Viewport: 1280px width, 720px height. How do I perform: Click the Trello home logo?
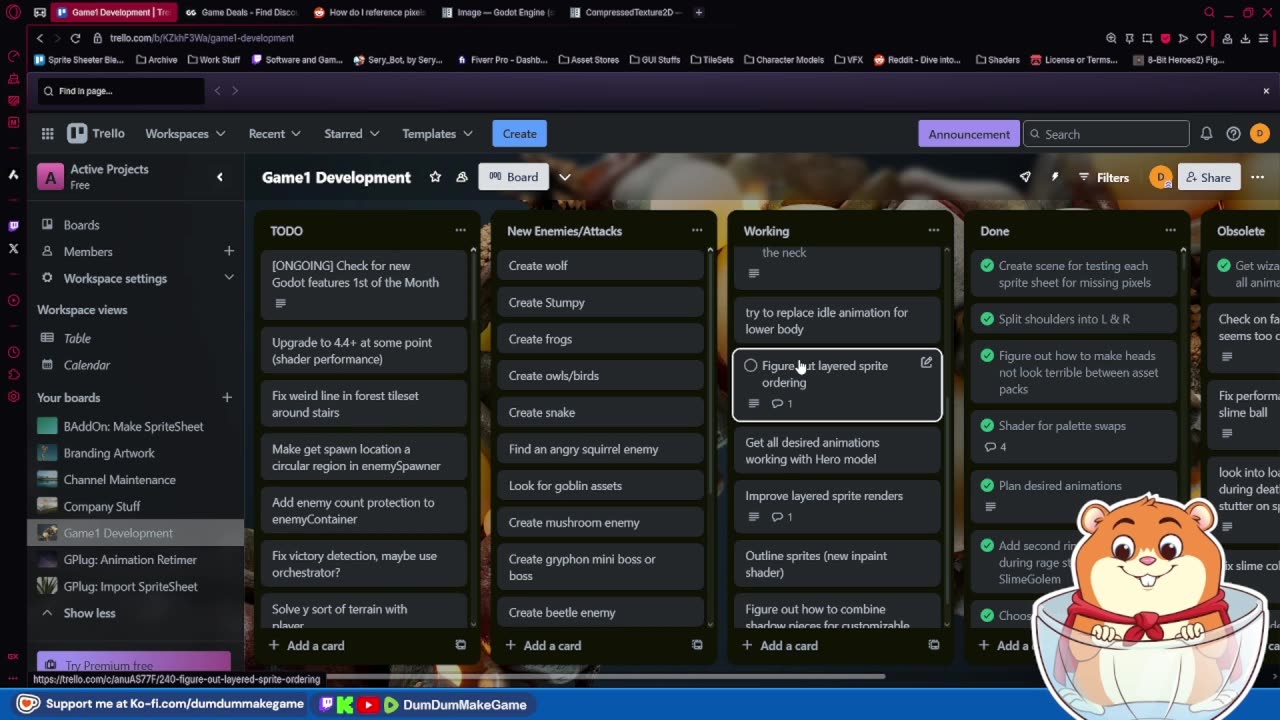(96, 133)
